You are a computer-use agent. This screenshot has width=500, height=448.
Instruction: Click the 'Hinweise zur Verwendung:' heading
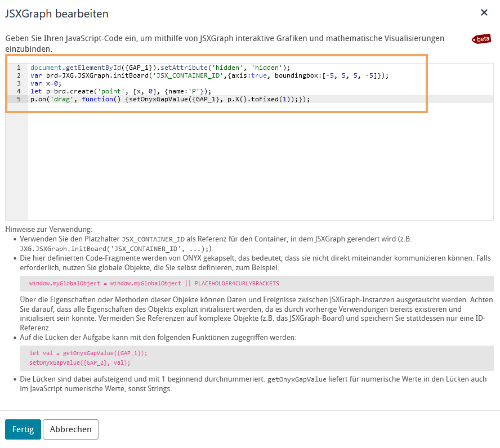49,229
